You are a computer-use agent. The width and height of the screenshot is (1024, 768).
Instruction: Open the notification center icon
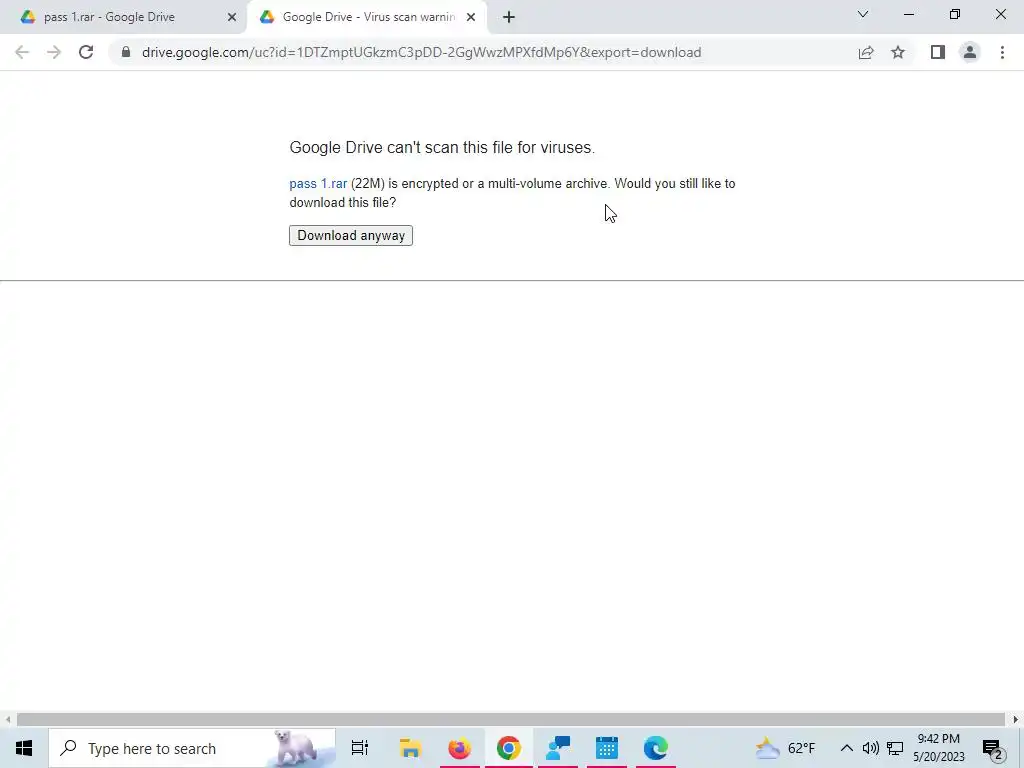(993, 749)
